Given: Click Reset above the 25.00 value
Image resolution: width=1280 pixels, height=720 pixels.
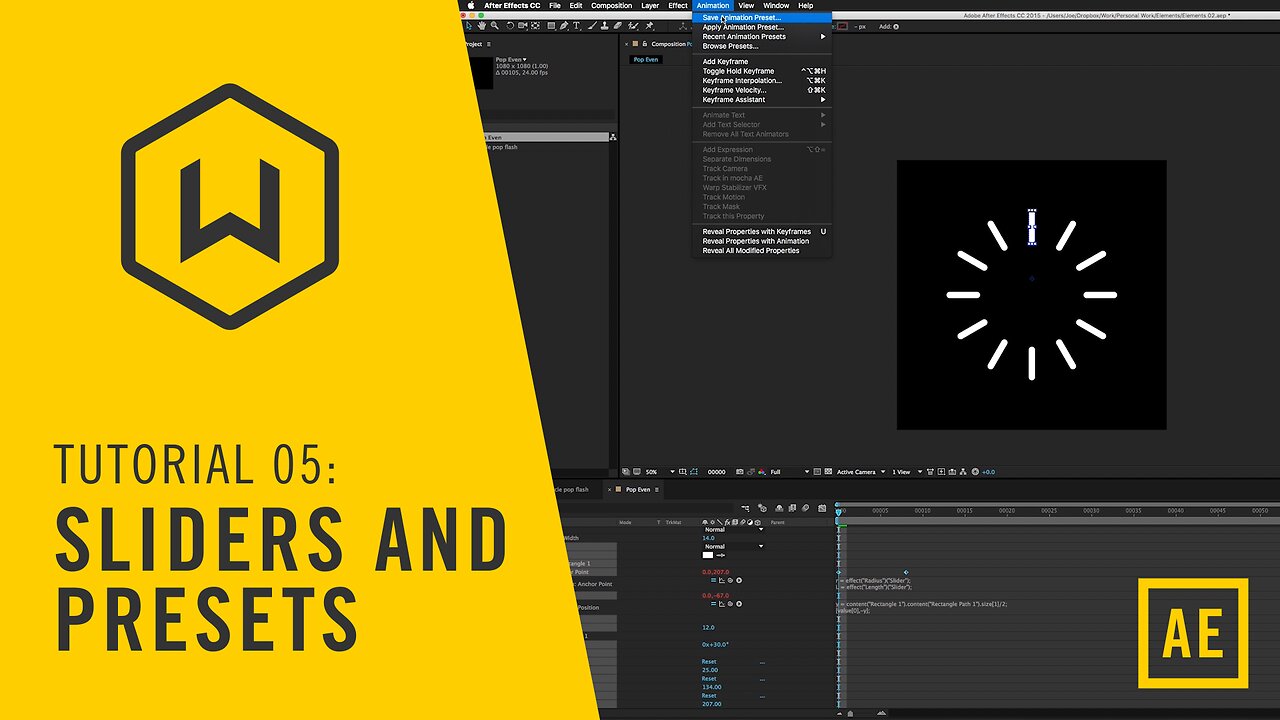Looking at the screenshot, I should pyautogui.click(x=709, y=662).
